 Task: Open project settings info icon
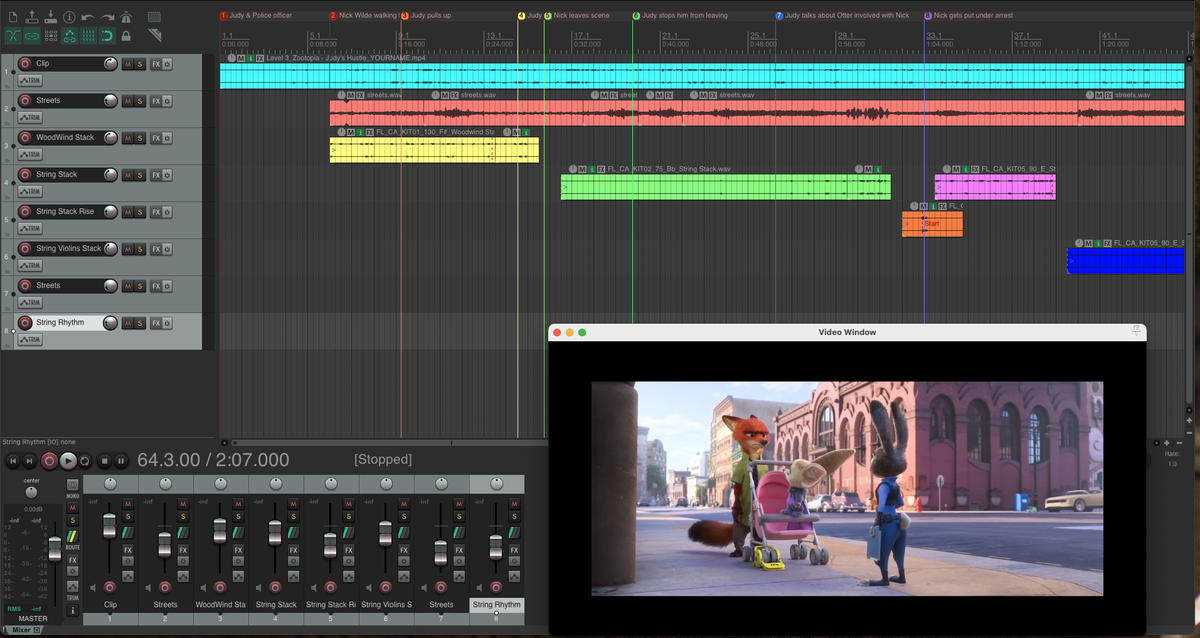tap(69, 17)
